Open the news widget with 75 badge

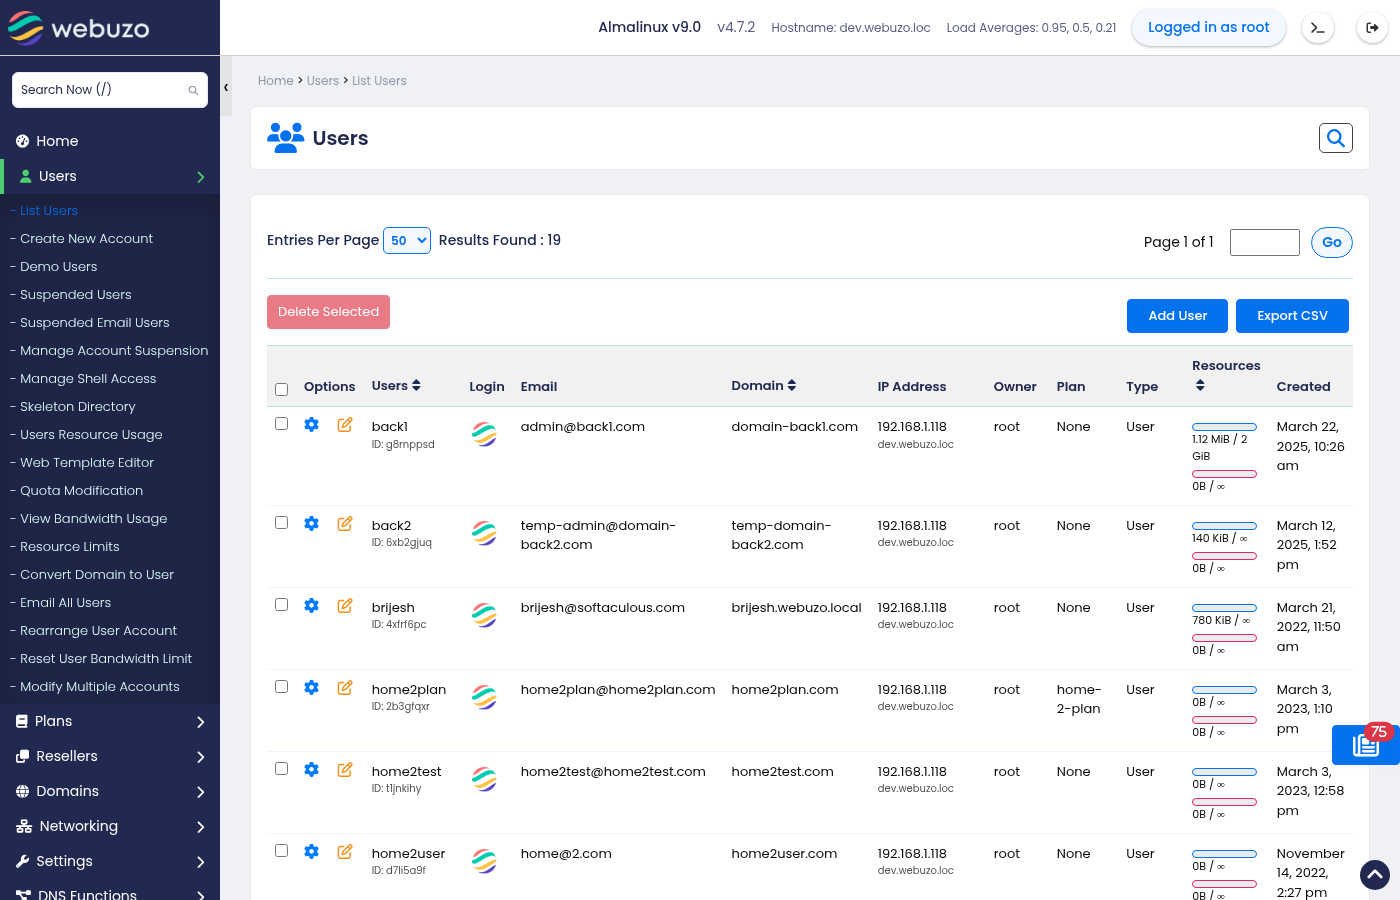coord(1366,745)
